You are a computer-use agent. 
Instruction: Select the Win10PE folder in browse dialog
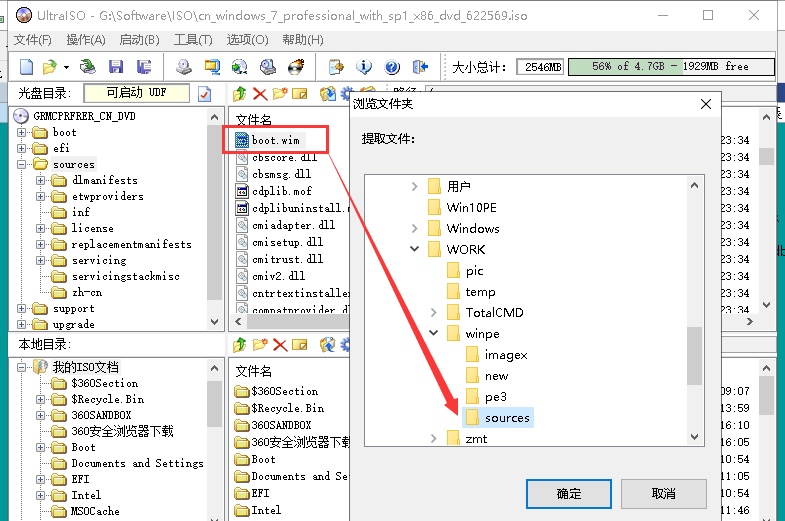pyautogui.click(x=462, y=207)
